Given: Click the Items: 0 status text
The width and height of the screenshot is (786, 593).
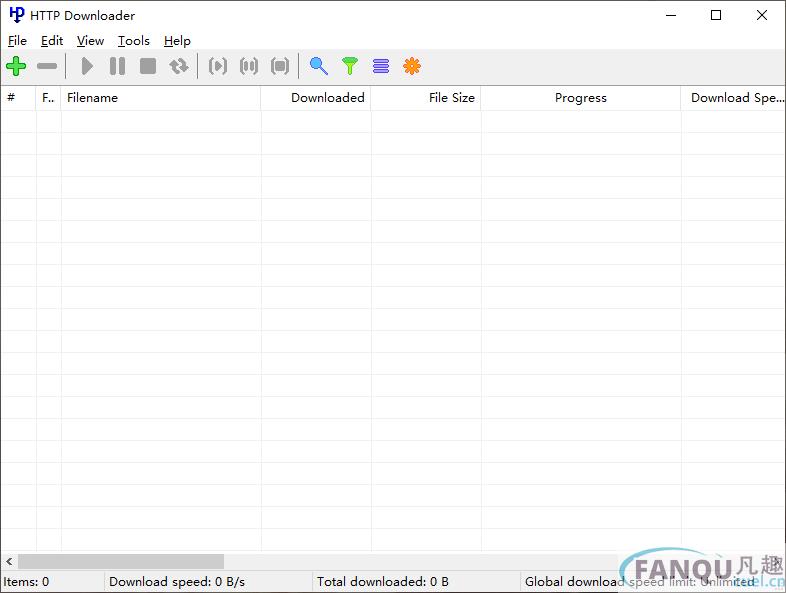Looking at the screenshot, I should point(26,581).
